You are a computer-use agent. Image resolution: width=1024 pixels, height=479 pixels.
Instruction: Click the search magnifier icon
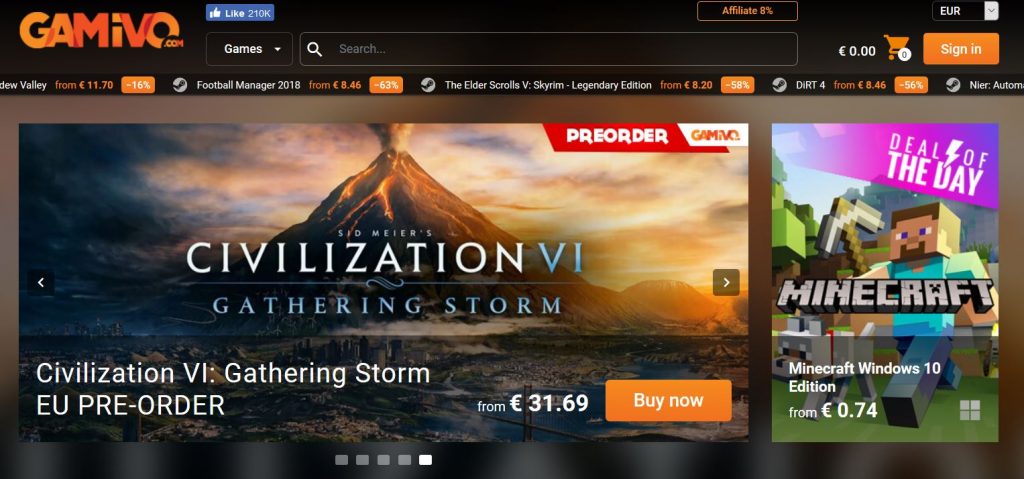[x=315, y=49]
